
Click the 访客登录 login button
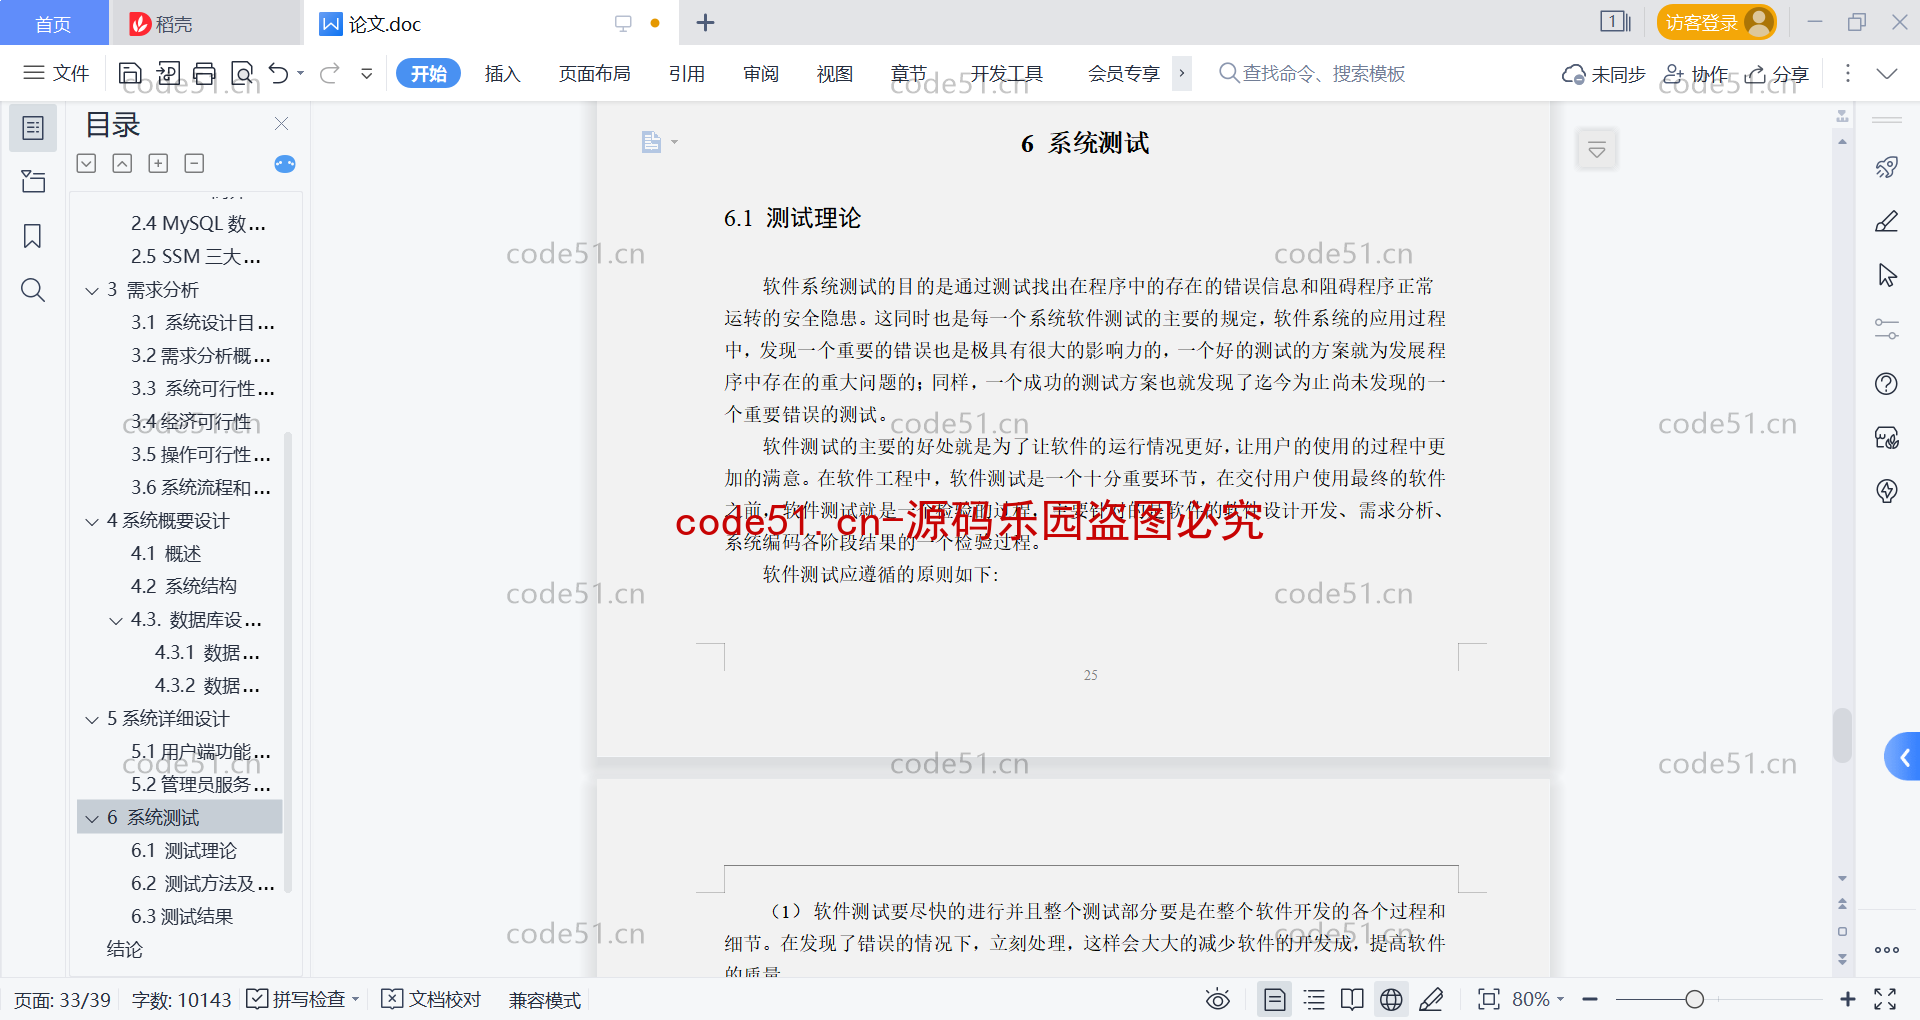coord(1716,22)
